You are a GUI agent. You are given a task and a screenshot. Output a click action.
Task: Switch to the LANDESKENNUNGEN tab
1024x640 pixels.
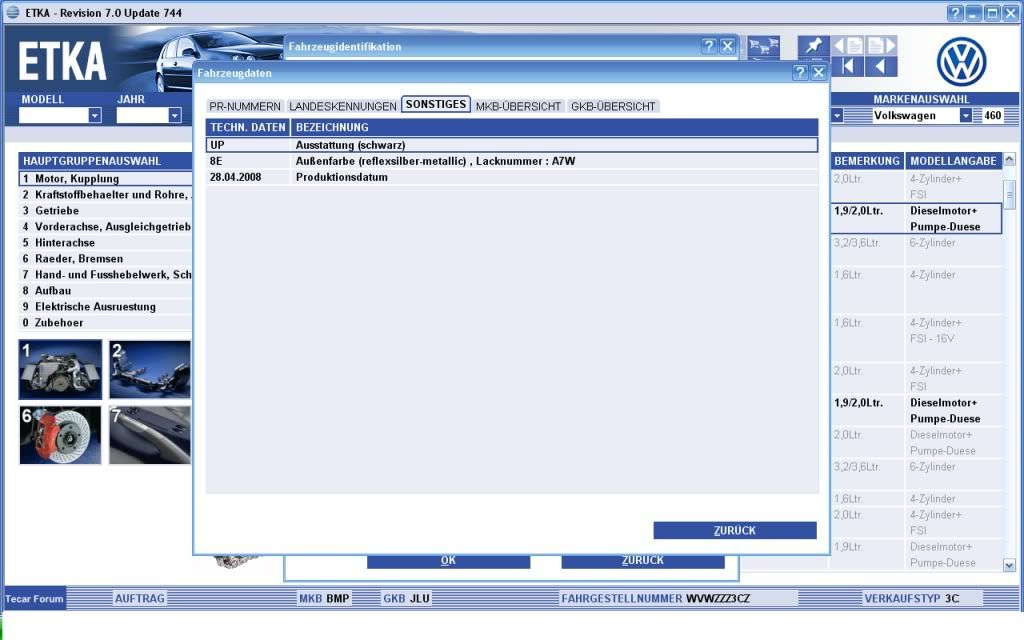tap(343, 106)
